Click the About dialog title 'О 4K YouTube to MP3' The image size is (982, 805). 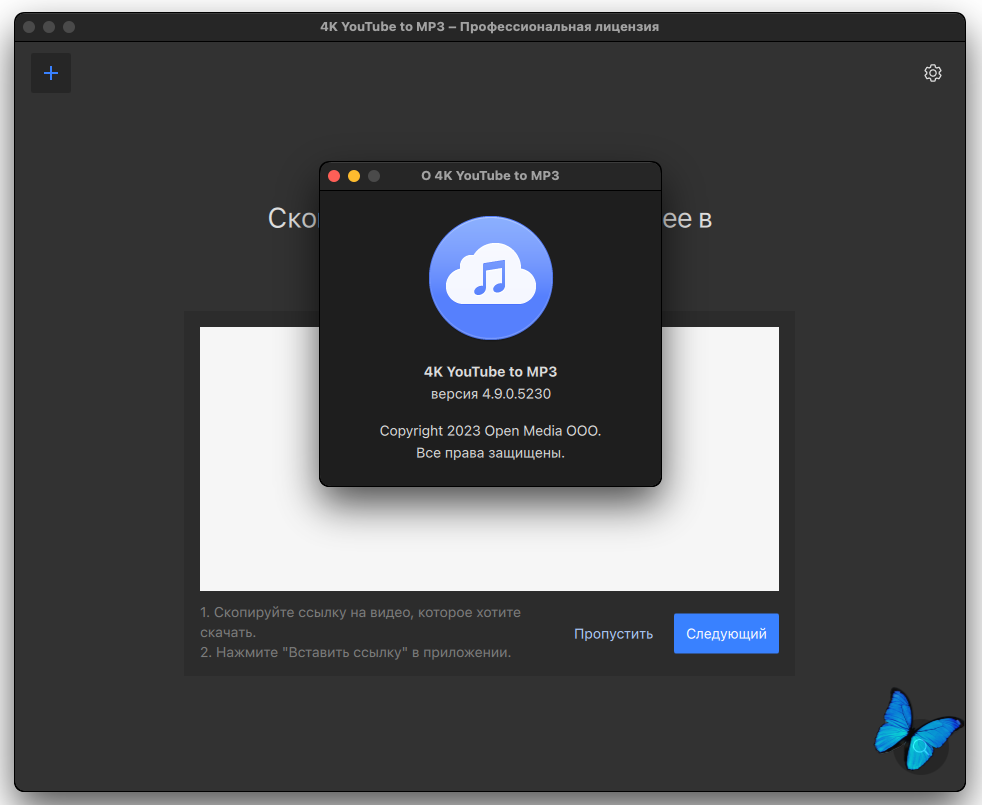pos(490,176)
